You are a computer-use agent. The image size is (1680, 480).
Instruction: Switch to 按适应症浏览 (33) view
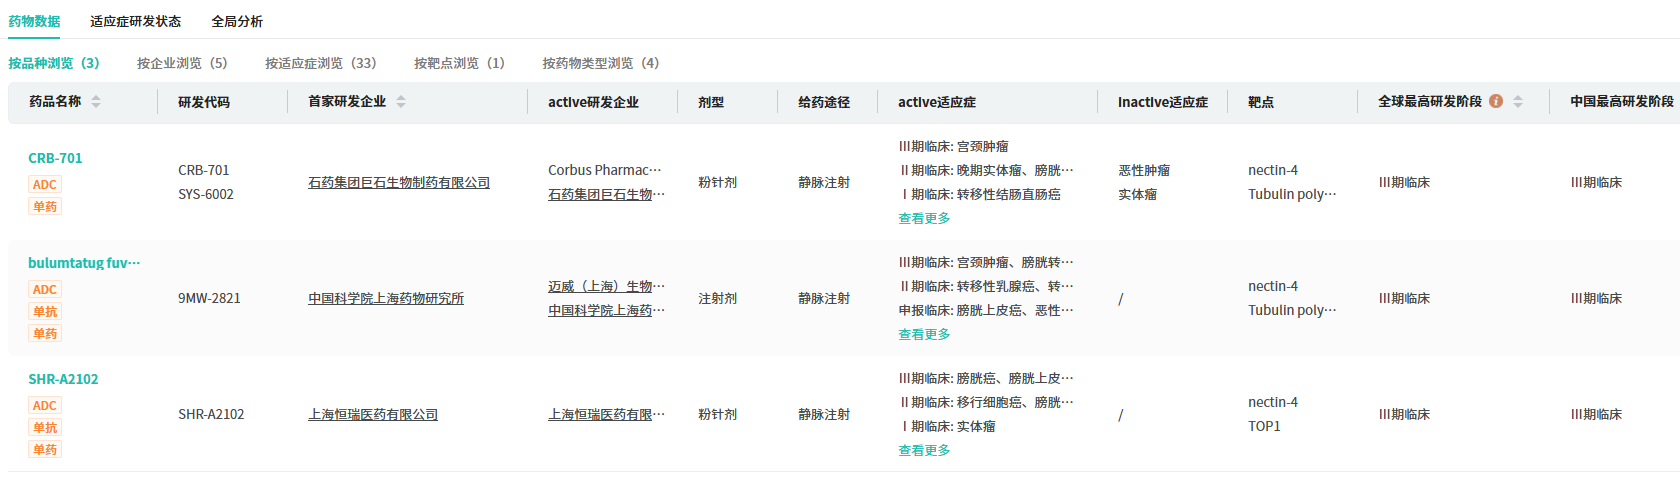pyautogui.click(x=320, y=63)
